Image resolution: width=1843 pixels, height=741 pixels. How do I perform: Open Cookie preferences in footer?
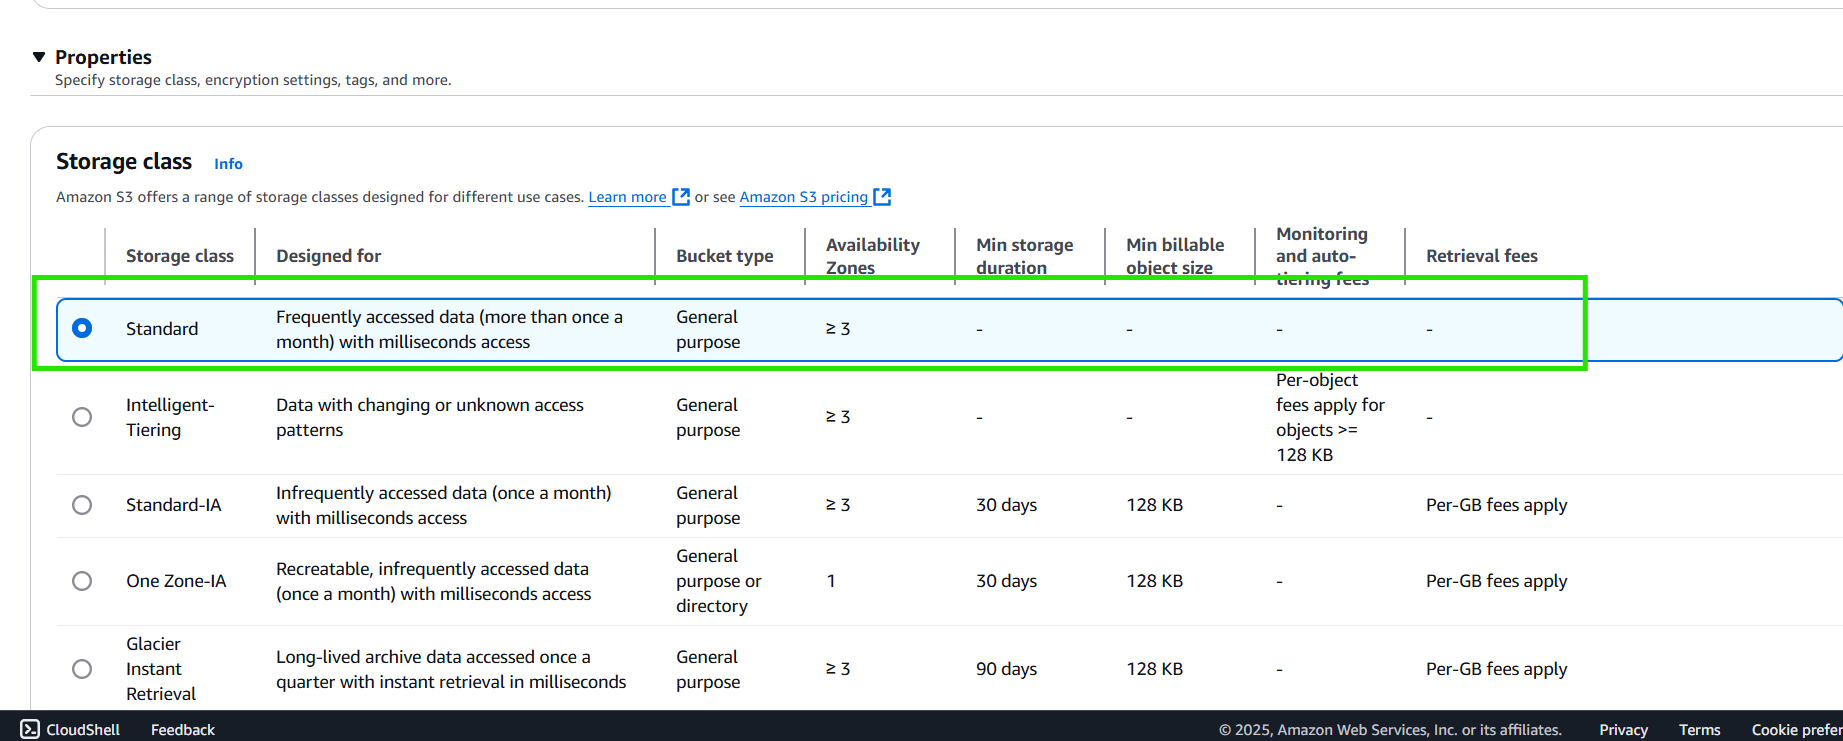1797,730
